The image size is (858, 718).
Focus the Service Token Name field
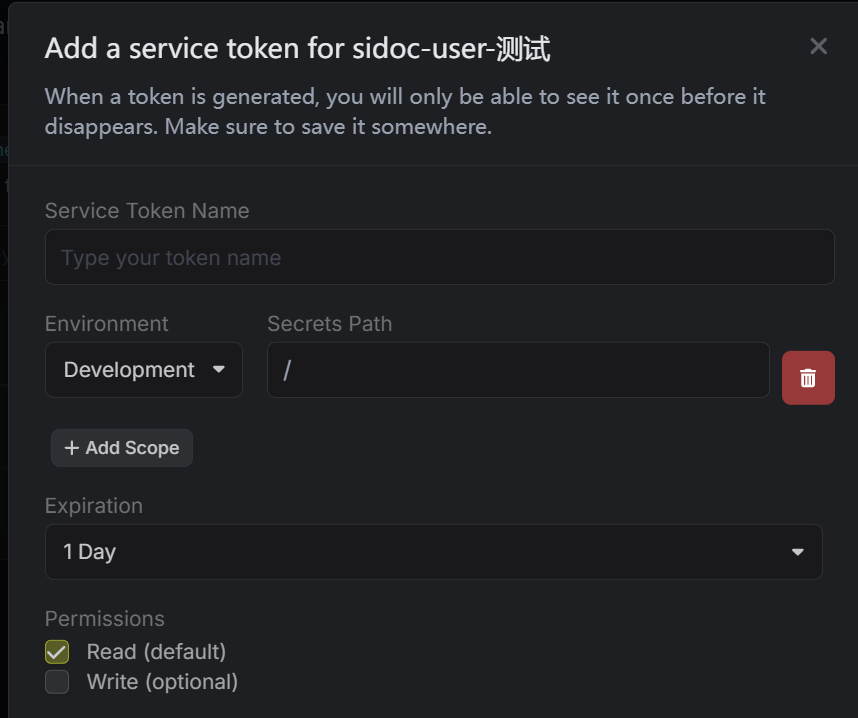[x=439, y=257]
